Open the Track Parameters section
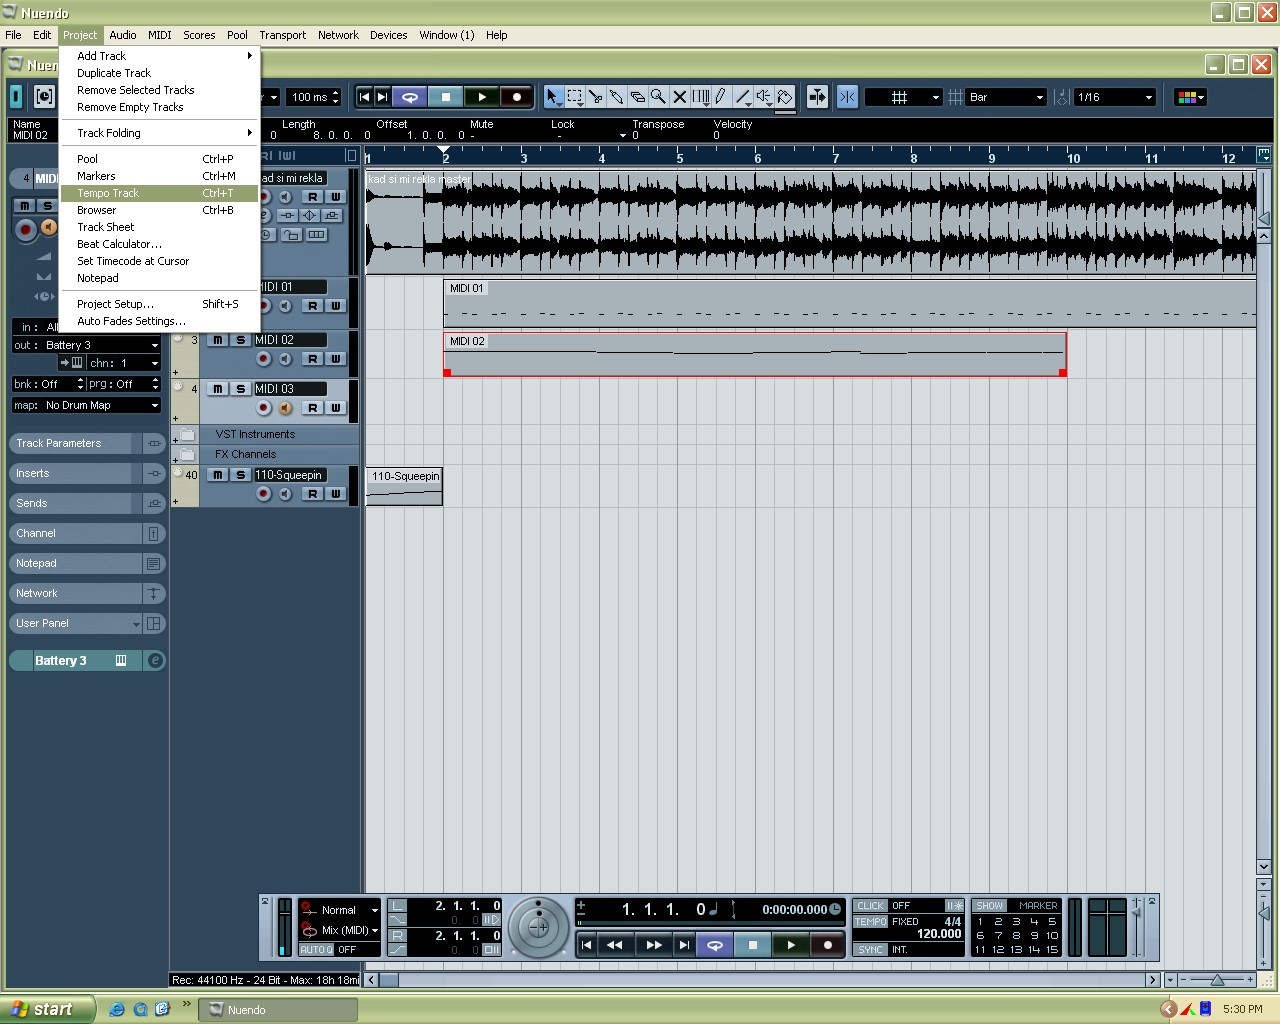This screenshot has height=1024, width=1280. (59, 443)
